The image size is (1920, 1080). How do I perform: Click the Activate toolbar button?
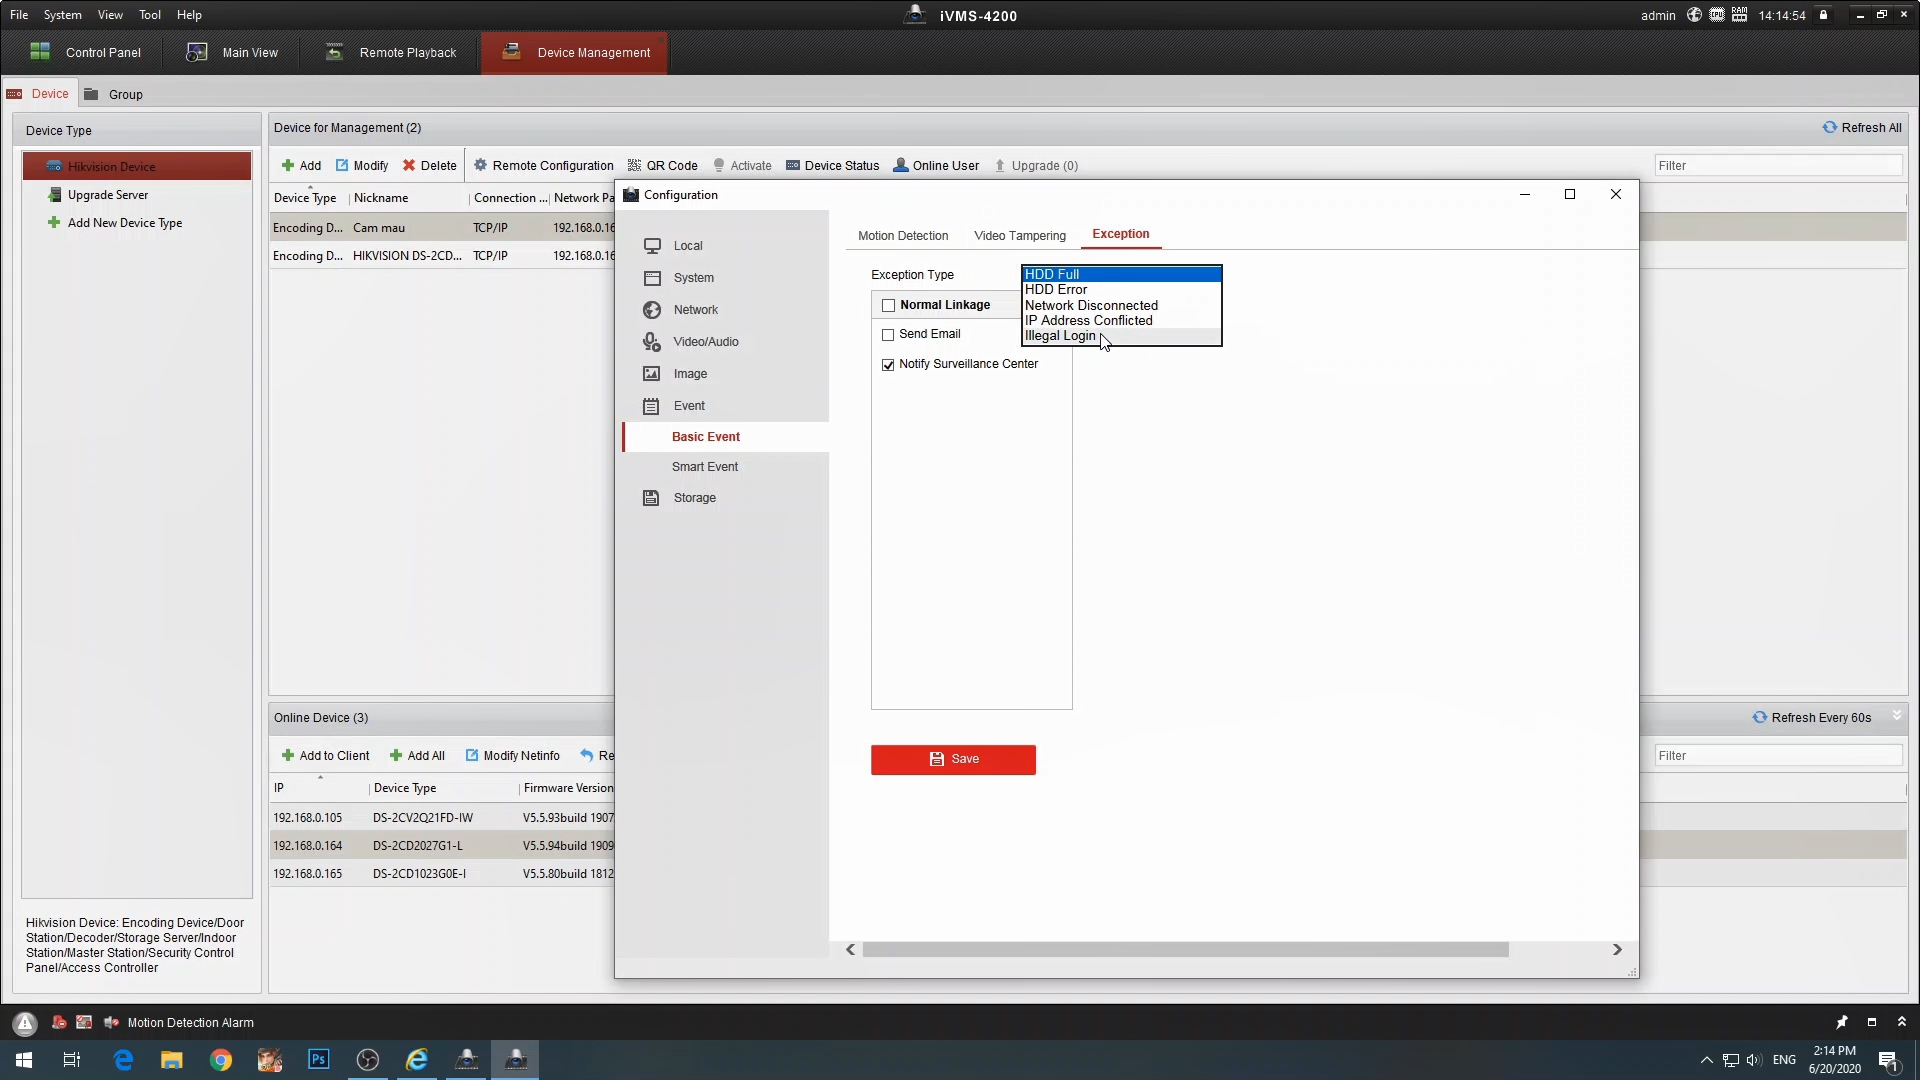742,166
